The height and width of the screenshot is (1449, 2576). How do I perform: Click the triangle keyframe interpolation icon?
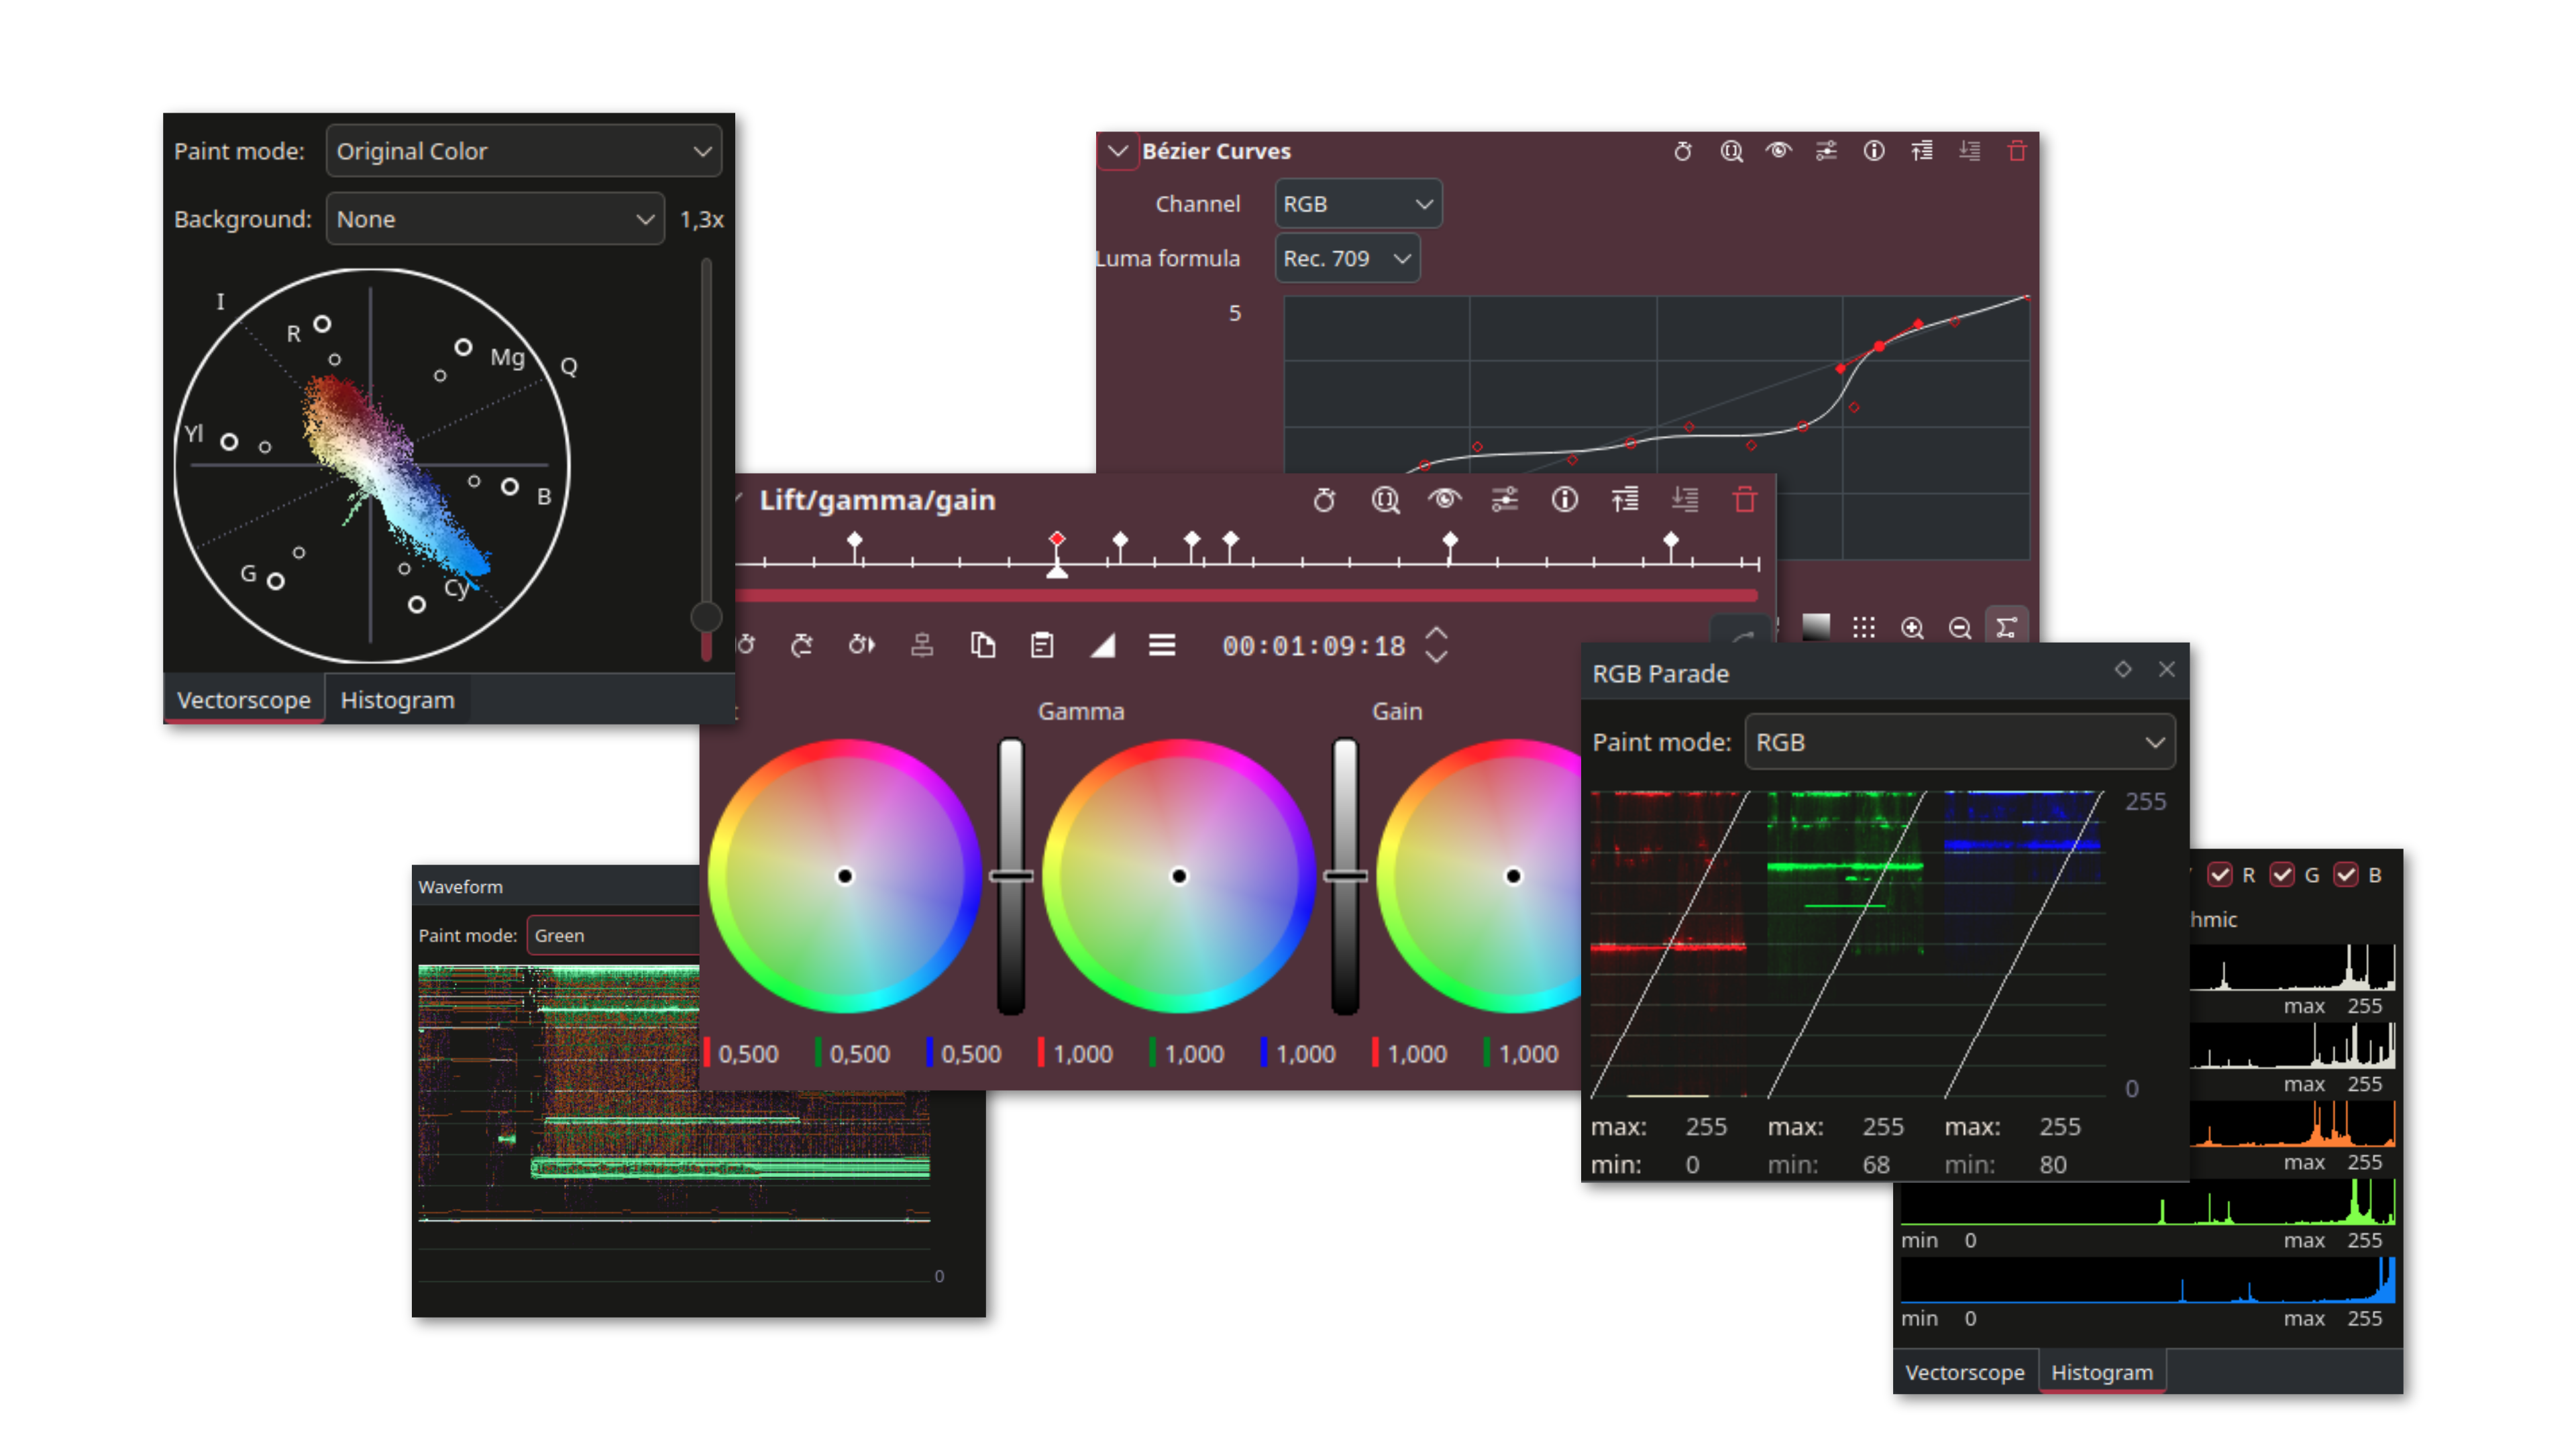(x=1102, y=646)
